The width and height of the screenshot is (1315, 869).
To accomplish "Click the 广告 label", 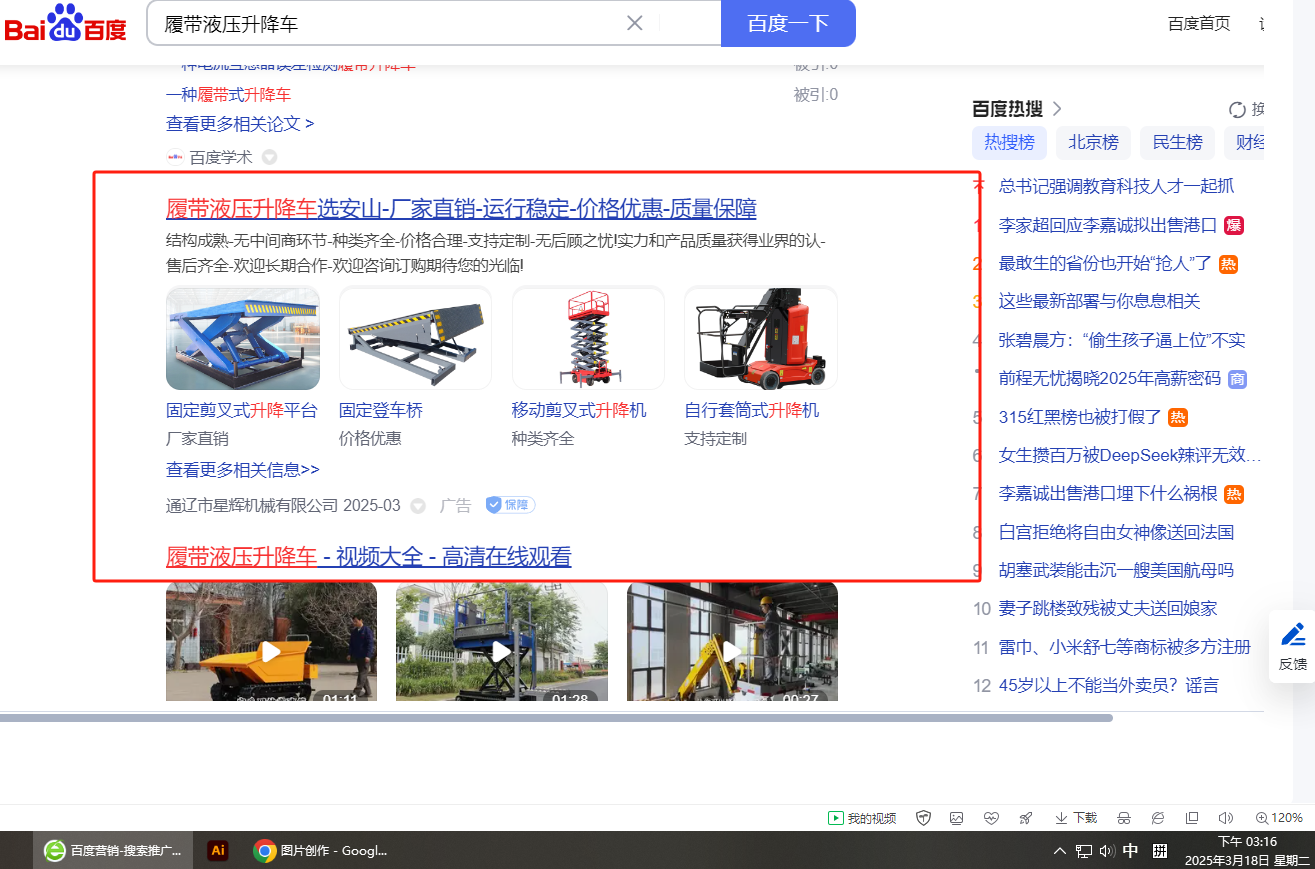I will click(x=455, y=506).
